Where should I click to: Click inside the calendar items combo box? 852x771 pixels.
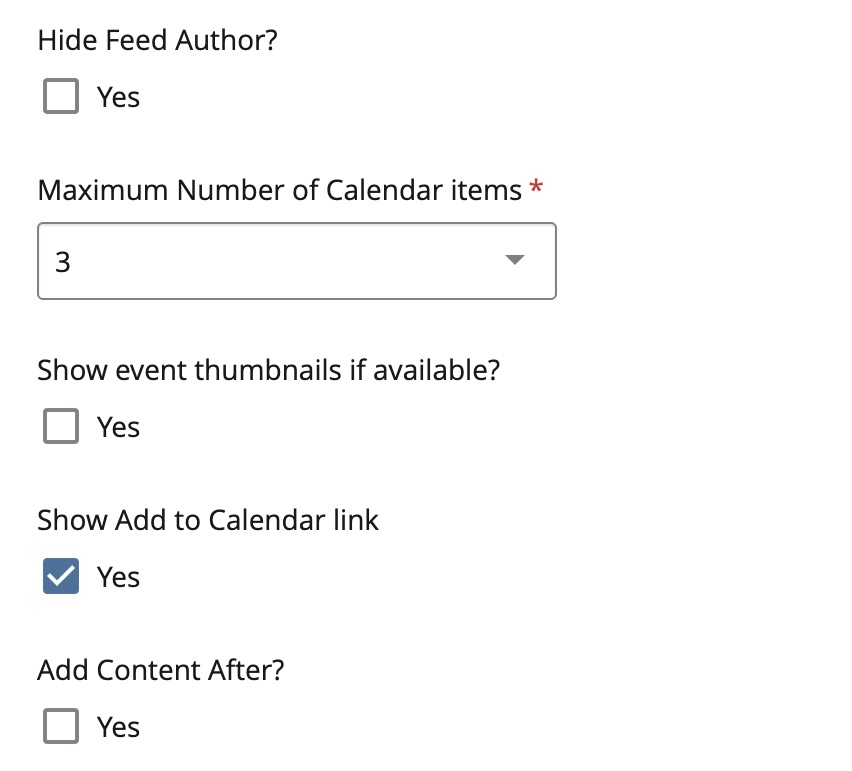pyautogui.click(x=250, y=261)
